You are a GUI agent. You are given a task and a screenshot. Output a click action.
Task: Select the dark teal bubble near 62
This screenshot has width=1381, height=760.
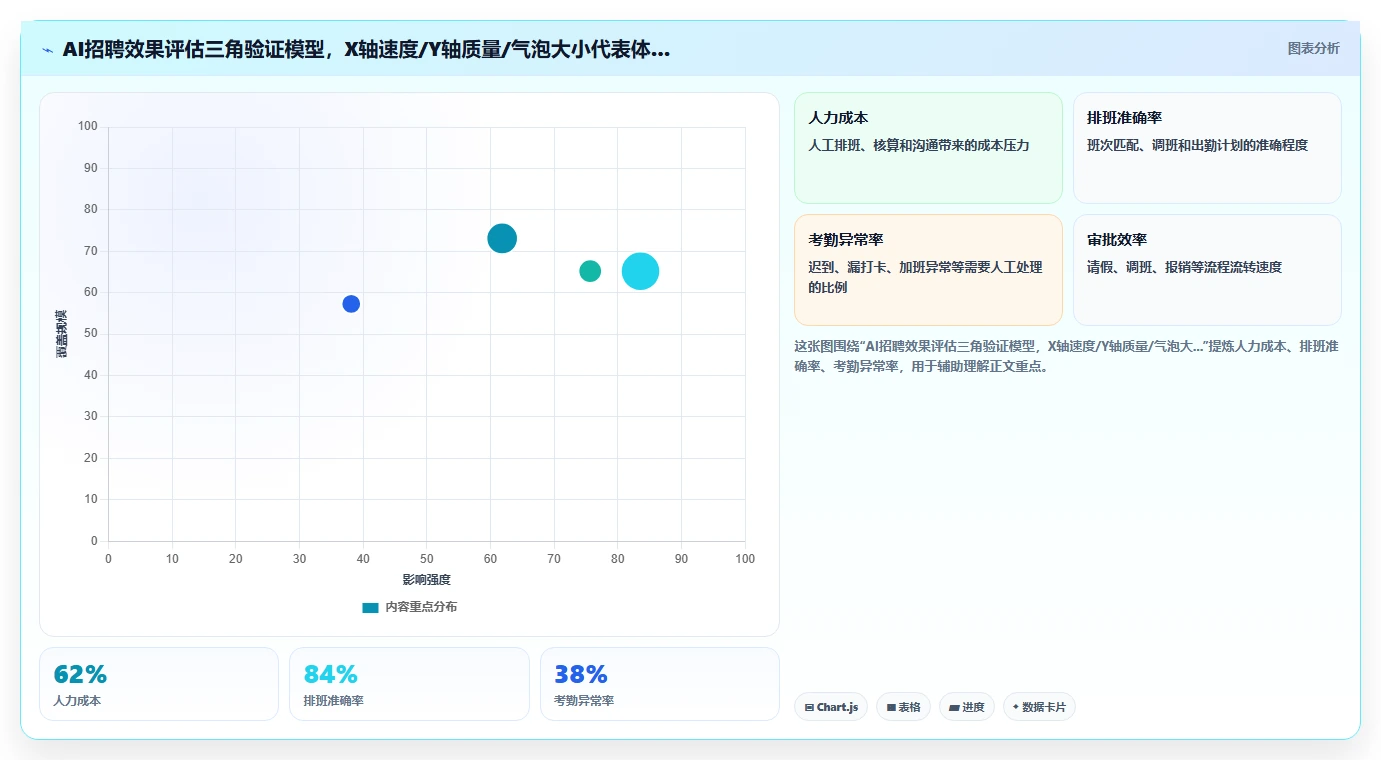point(502,238)
